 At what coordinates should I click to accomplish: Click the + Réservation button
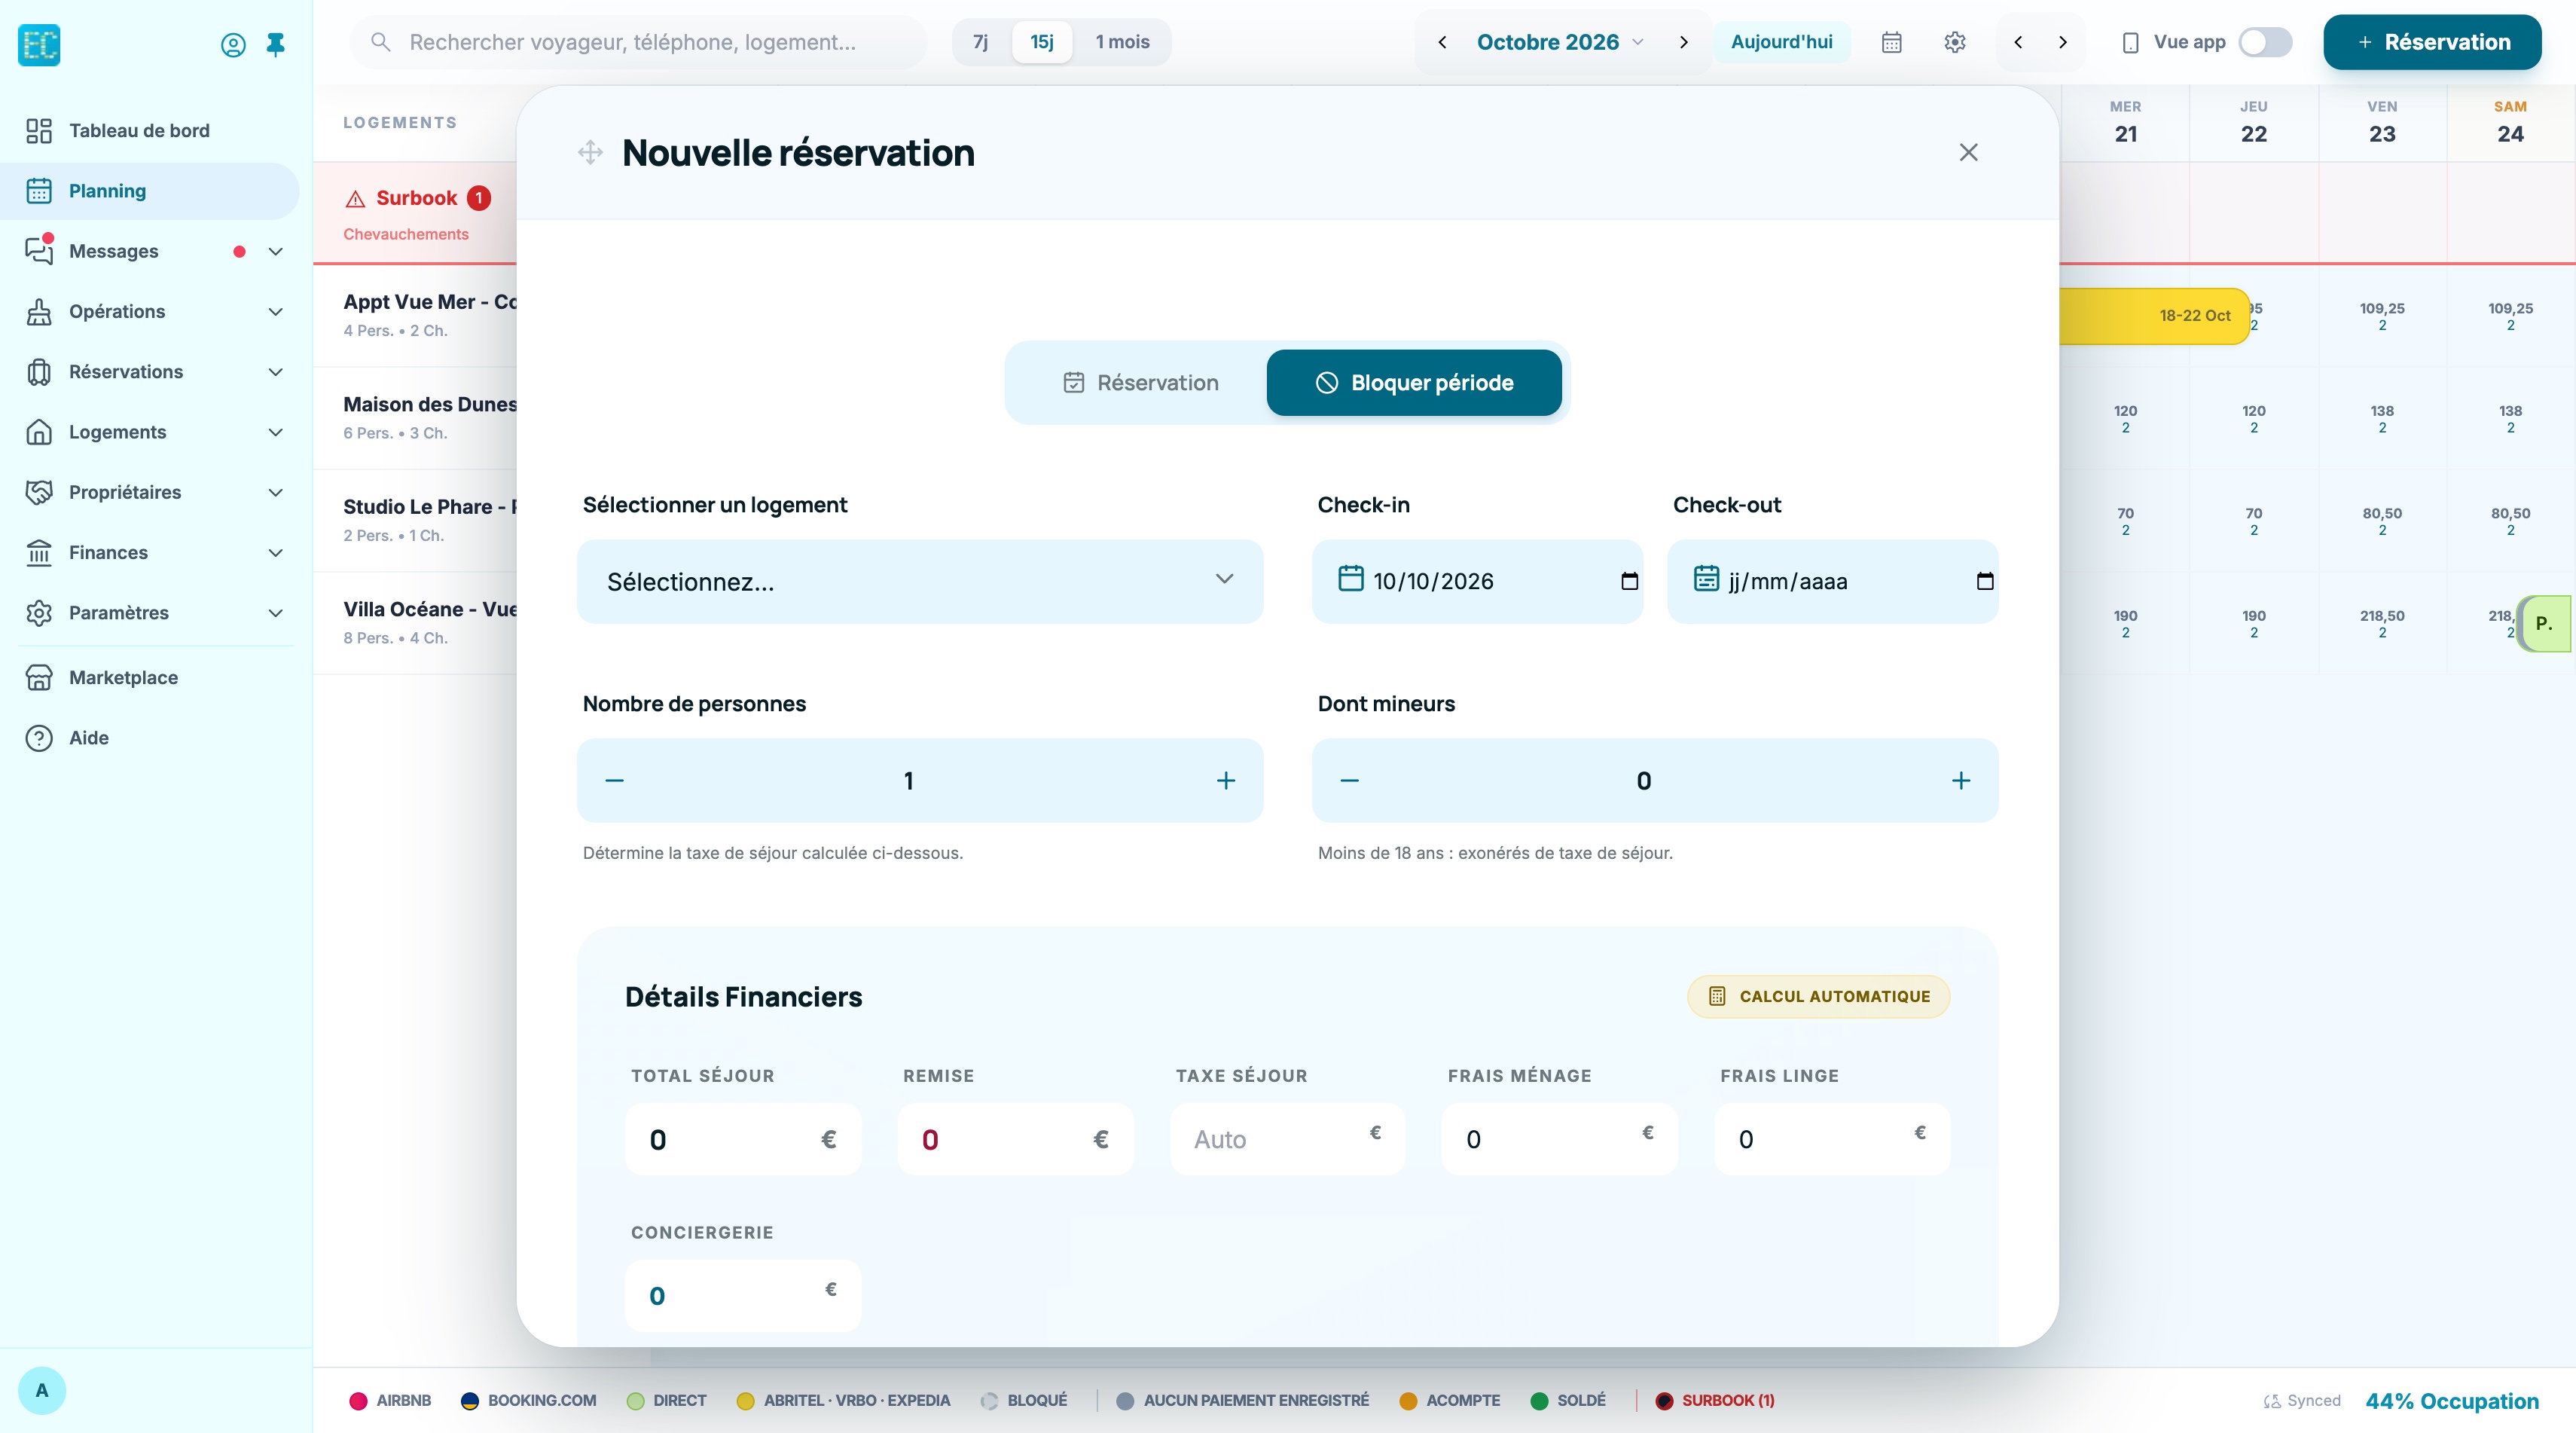(2432, 42)
